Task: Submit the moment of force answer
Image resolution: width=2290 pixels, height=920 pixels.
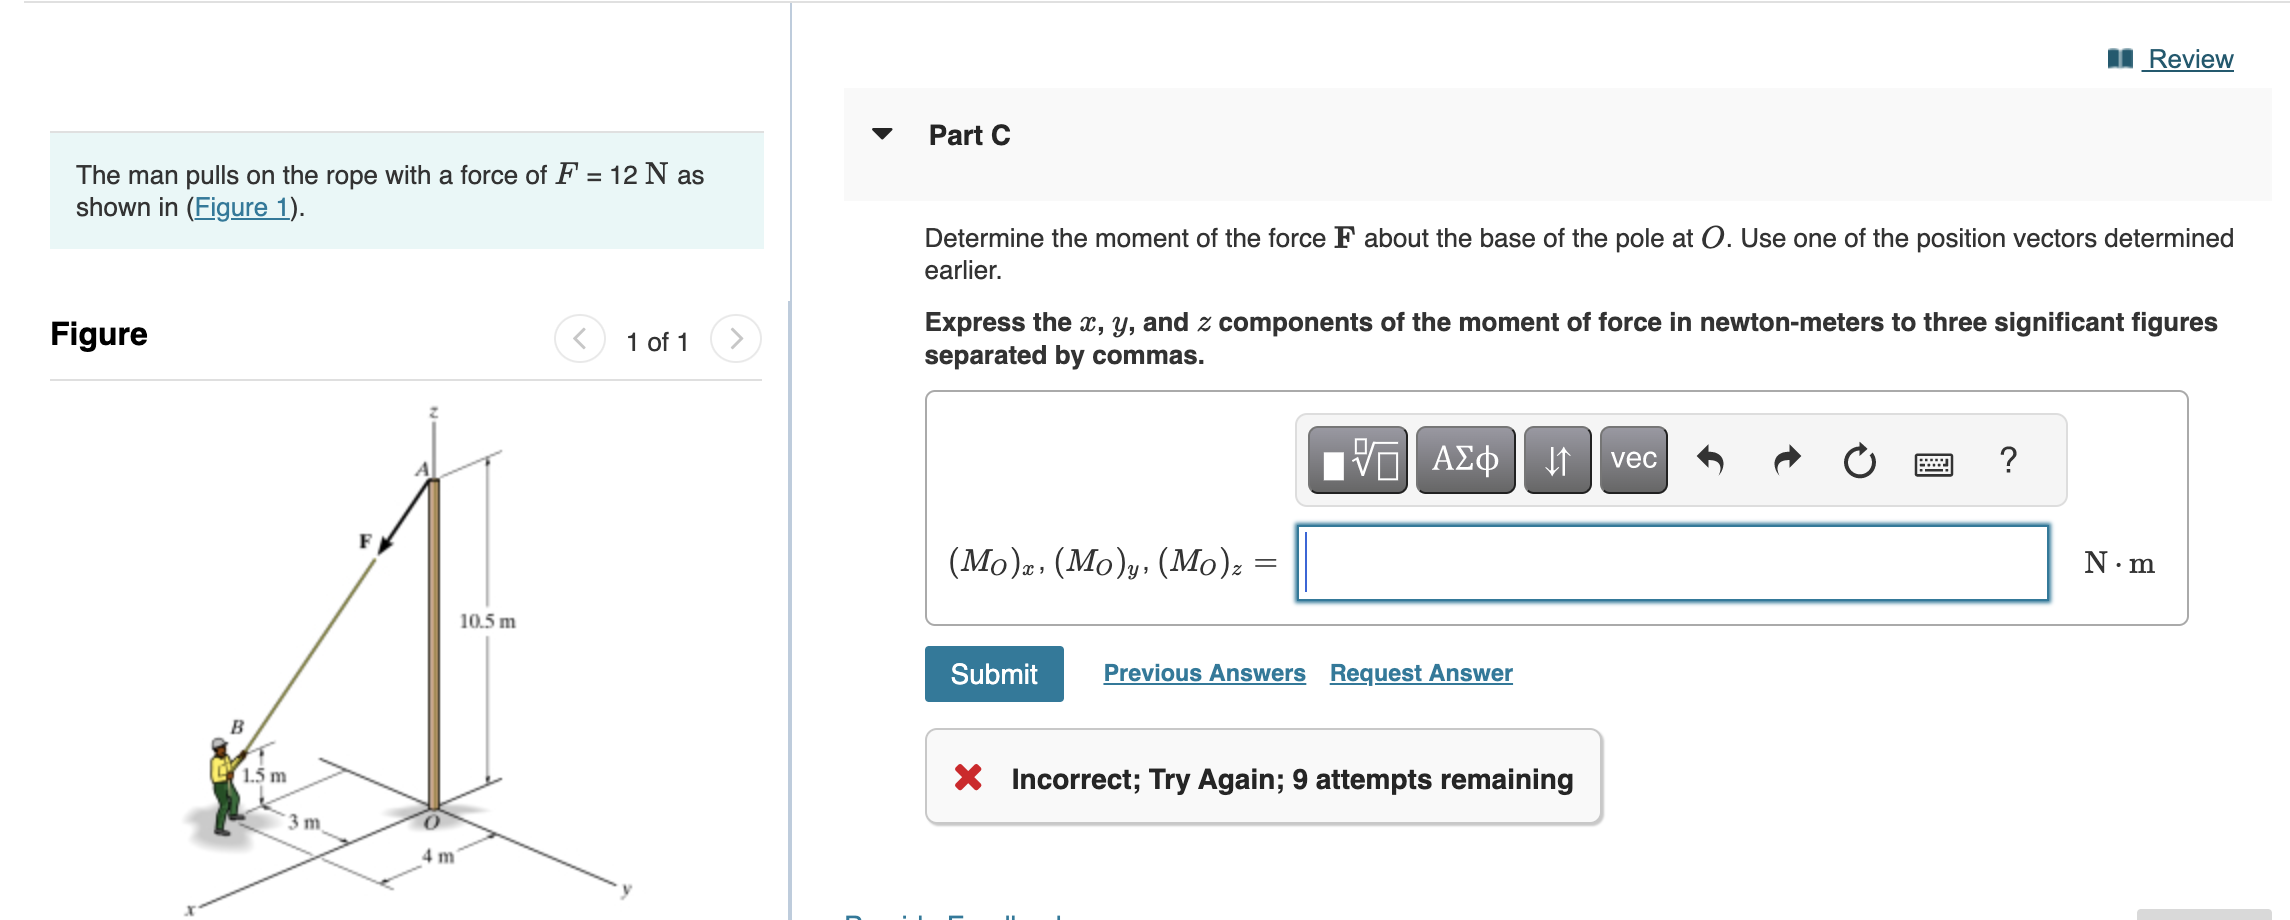Action: 993,673
